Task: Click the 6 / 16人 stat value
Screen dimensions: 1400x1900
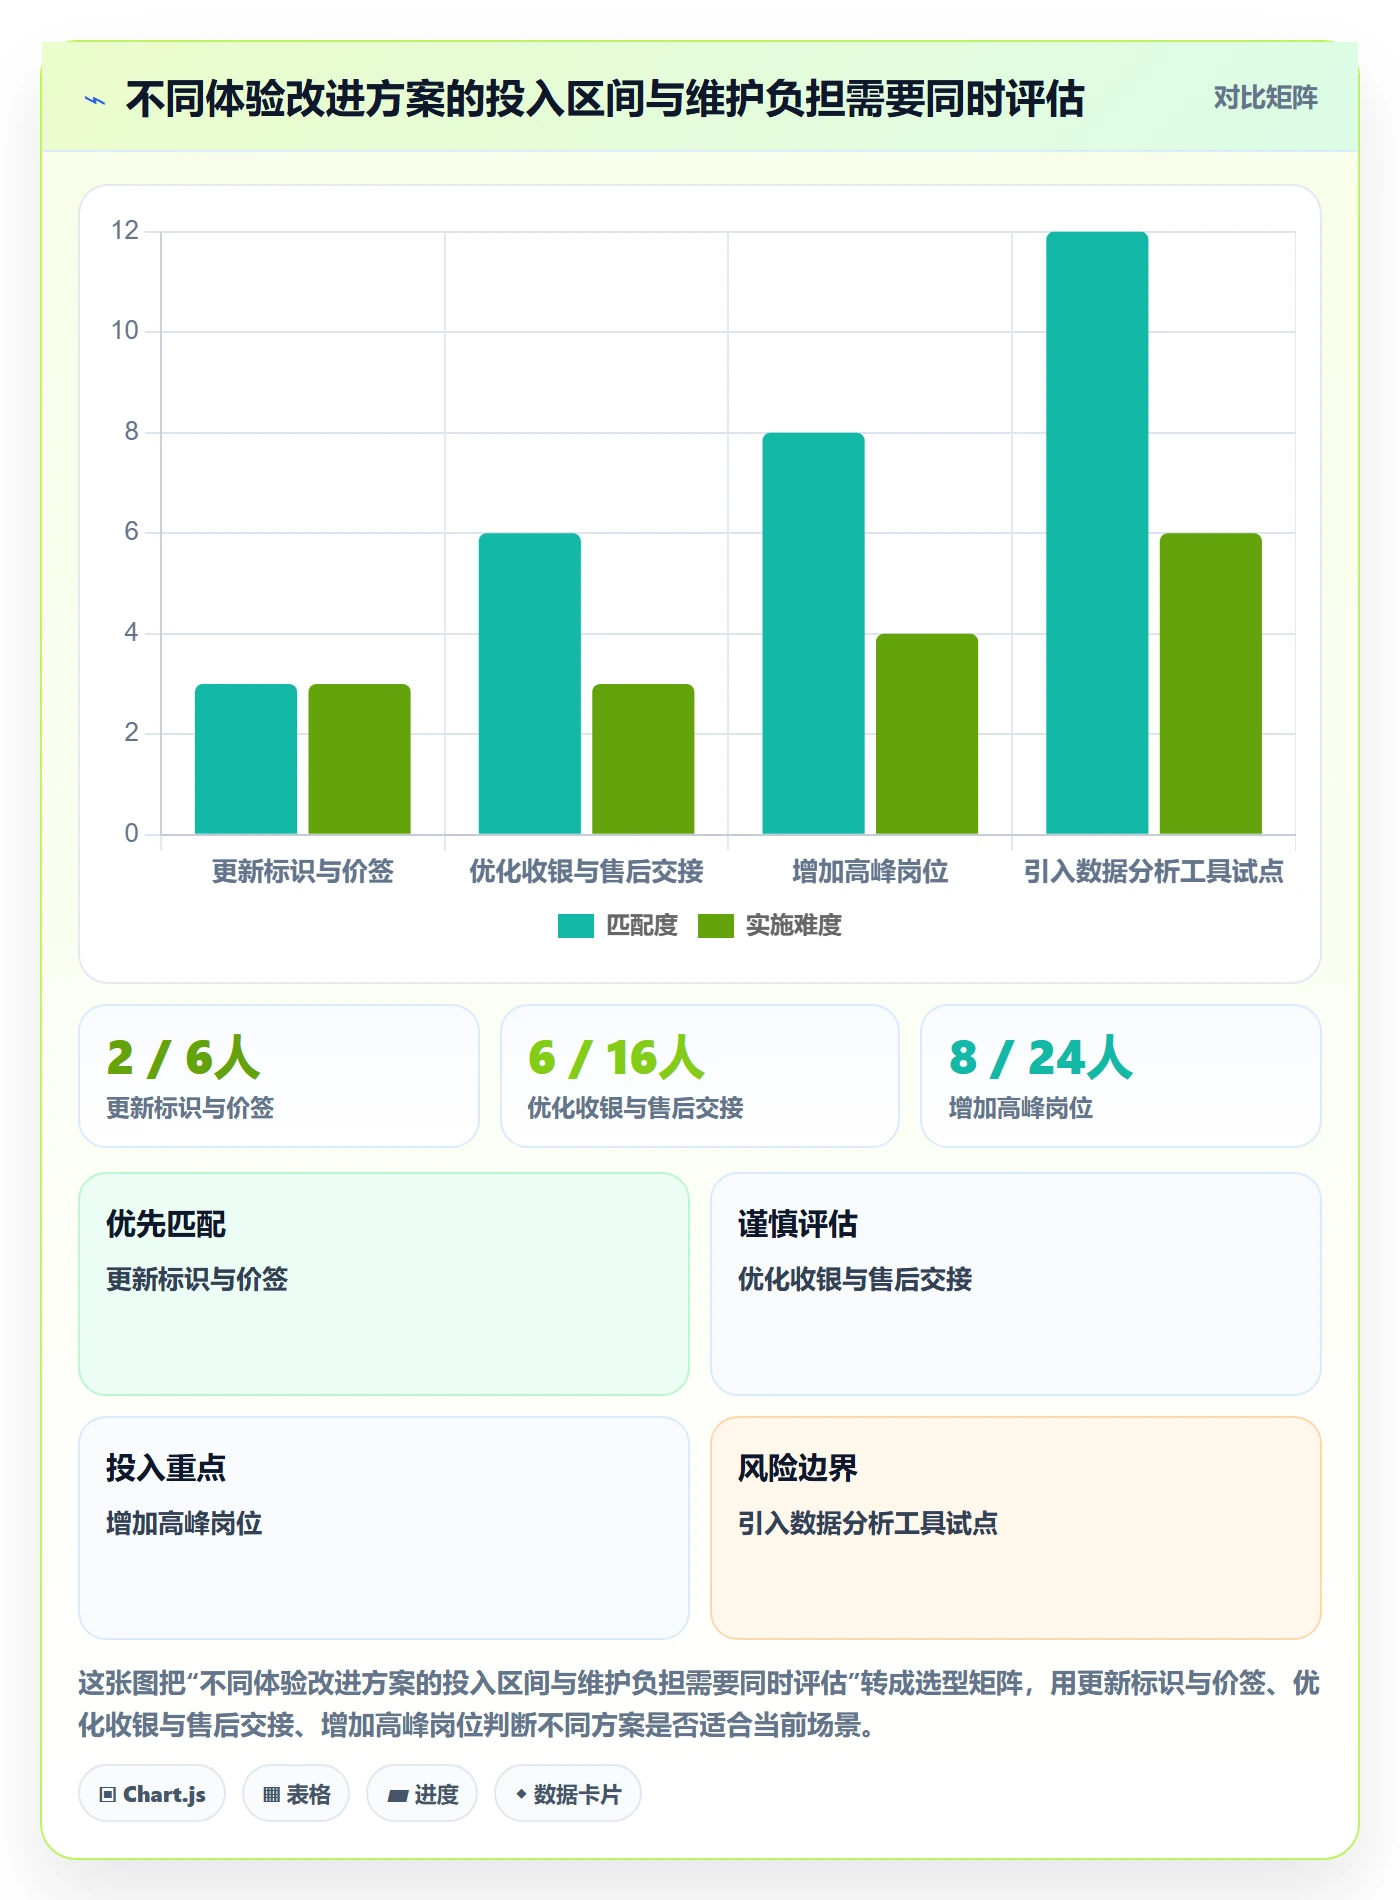Action: point(616,1058)
